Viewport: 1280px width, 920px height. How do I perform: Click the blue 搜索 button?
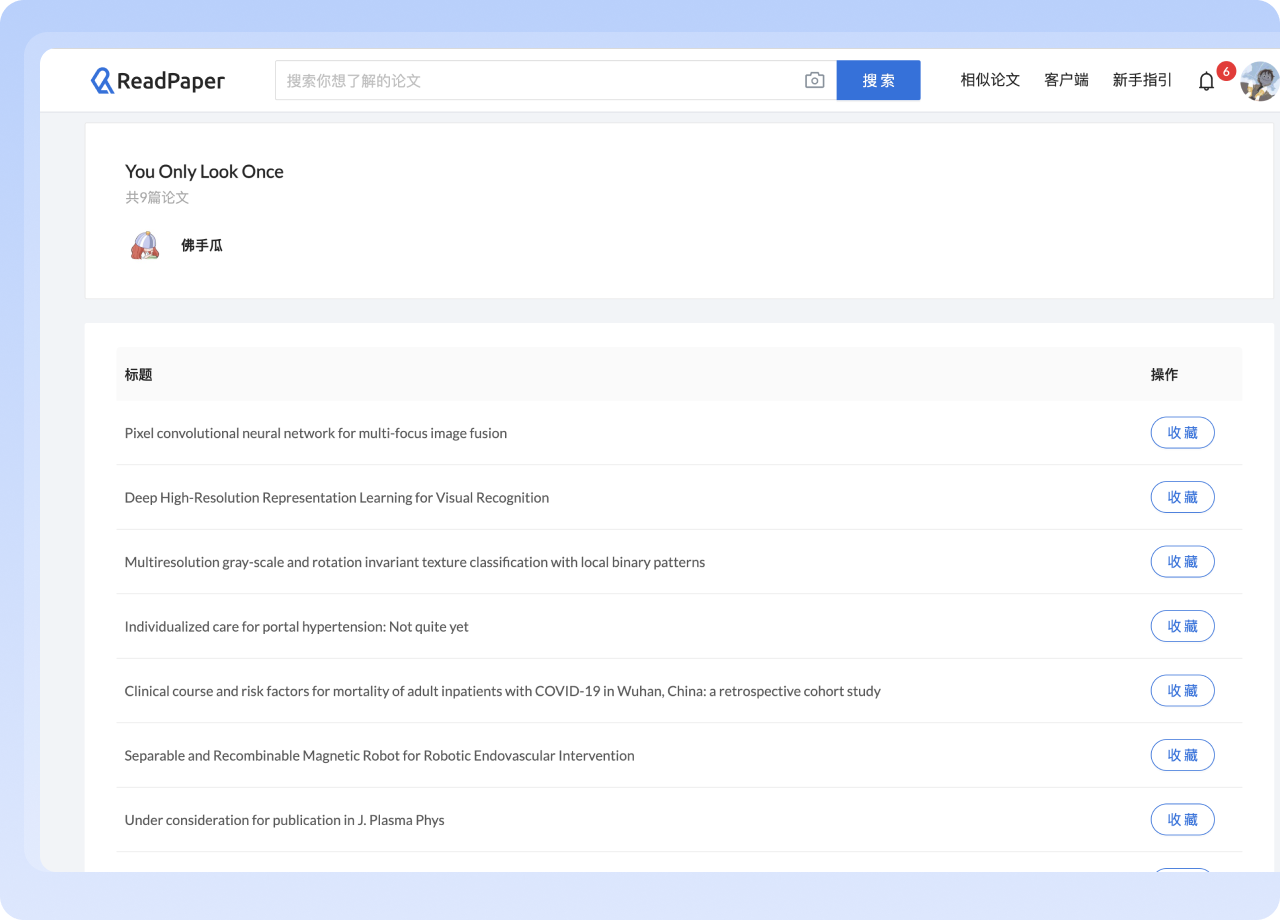[x=878, y=81]
